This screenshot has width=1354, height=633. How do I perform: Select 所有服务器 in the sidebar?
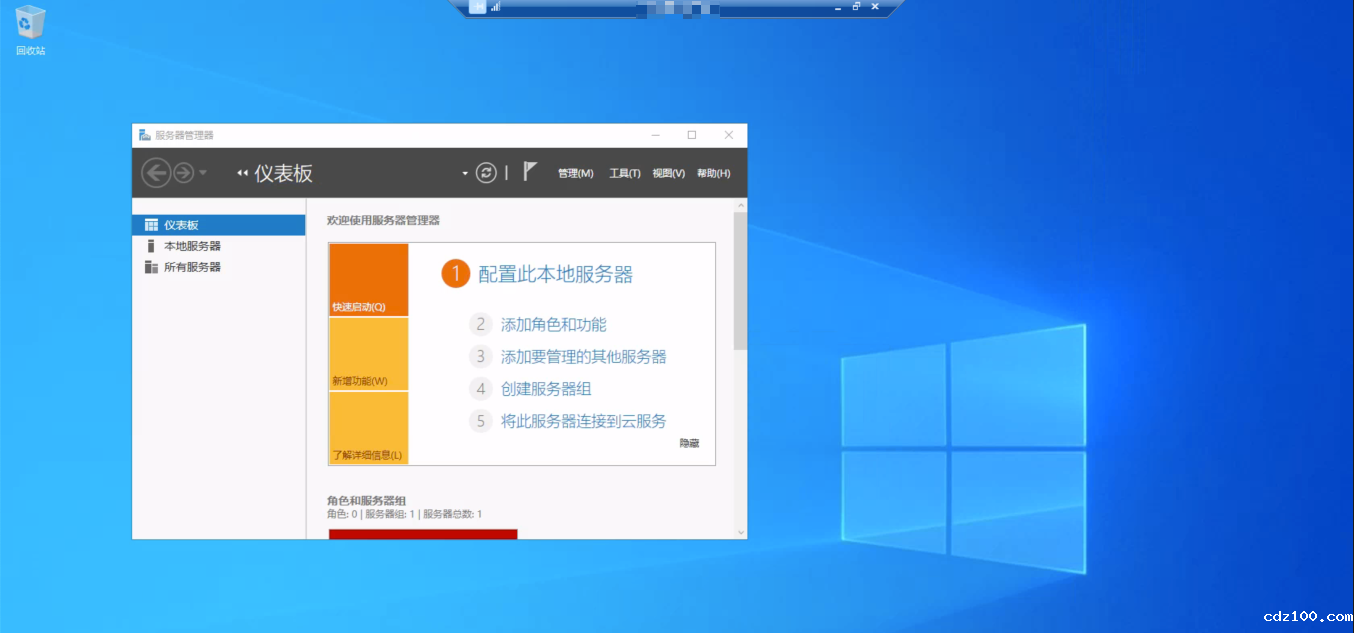[192, 267]
